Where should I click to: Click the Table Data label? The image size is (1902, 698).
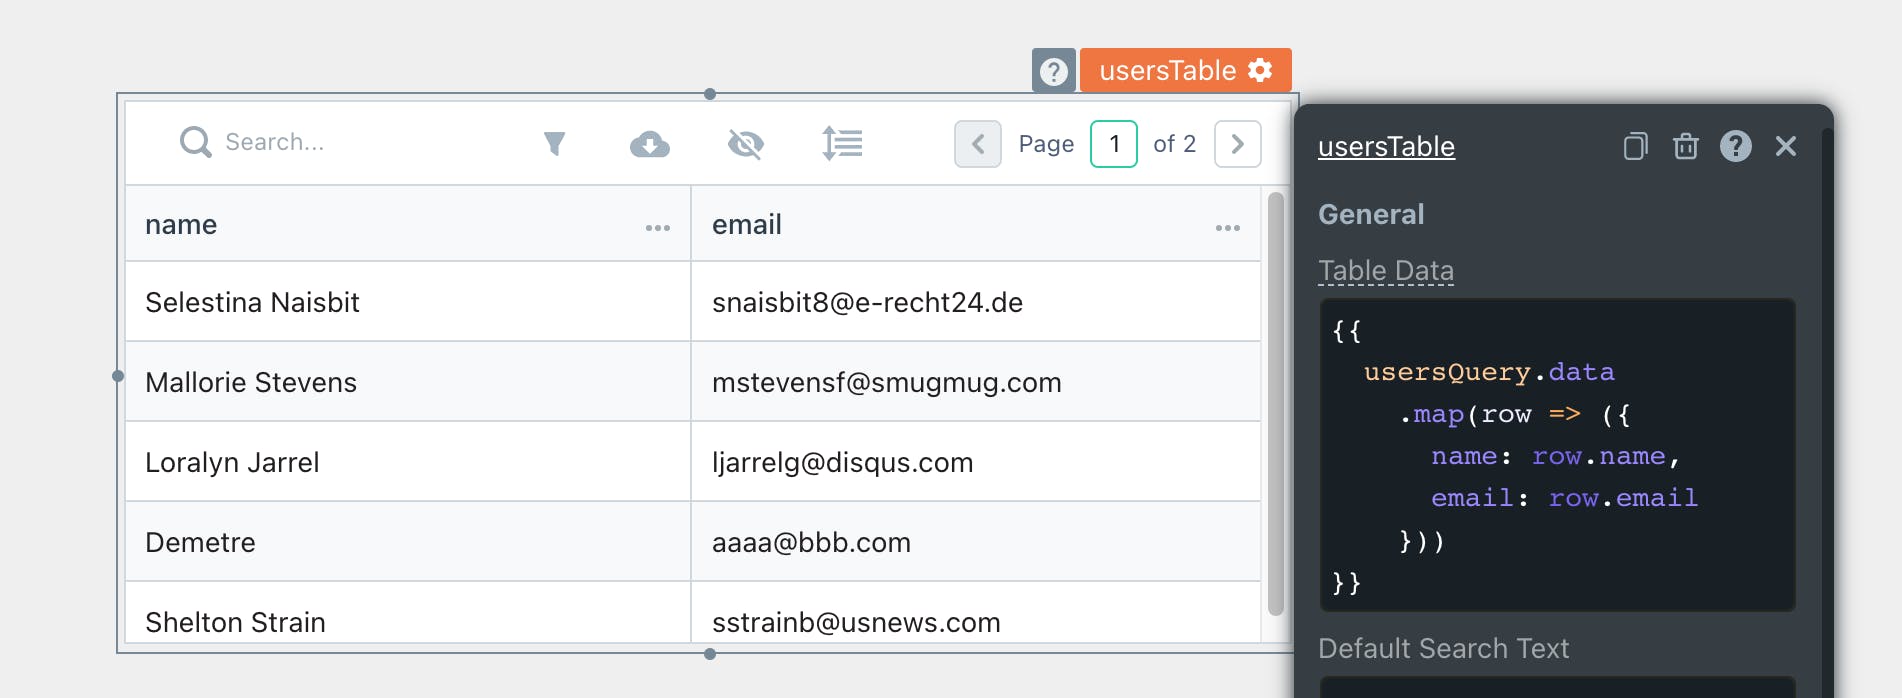(x=1386, y=271)
